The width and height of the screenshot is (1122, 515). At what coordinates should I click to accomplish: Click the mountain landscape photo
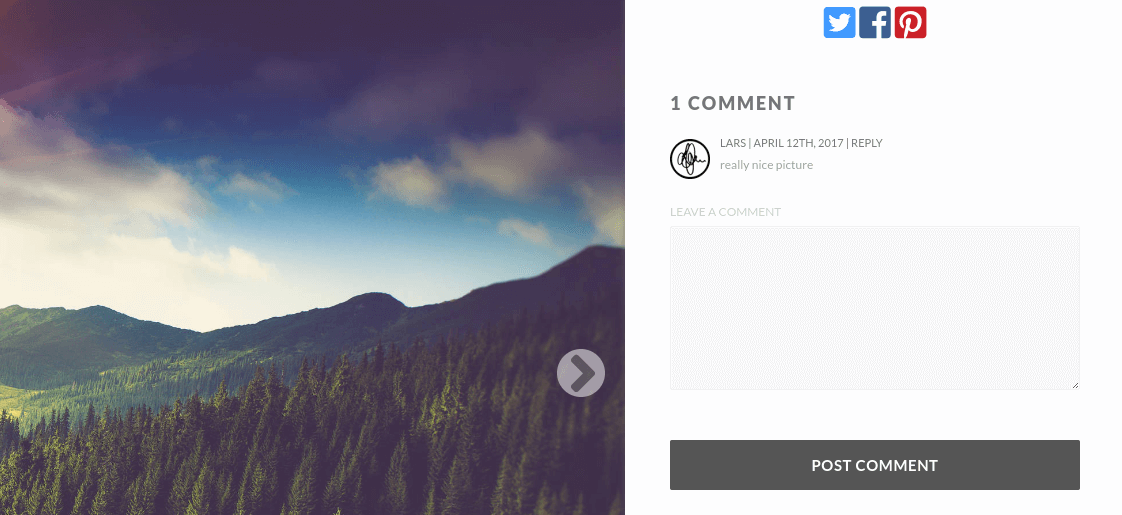point(312,258)
